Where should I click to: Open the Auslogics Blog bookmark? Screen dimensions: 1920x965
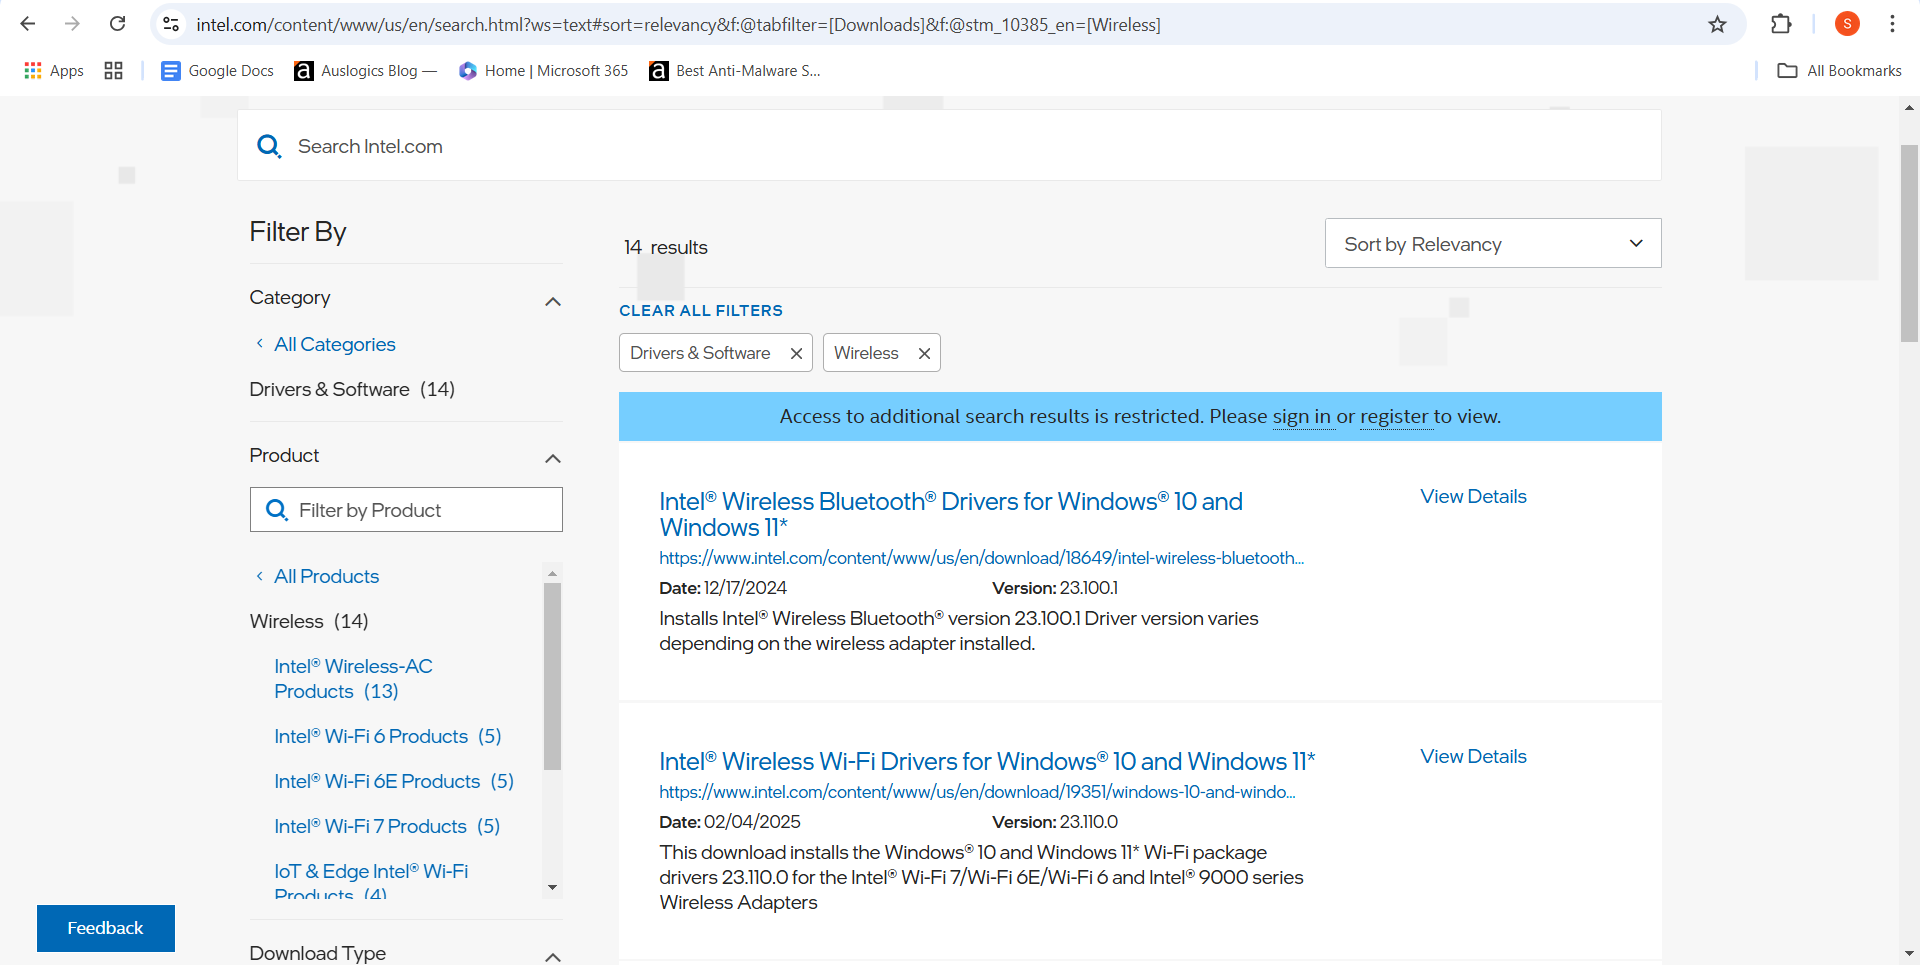pyautogui.click(x=366, y=71)
